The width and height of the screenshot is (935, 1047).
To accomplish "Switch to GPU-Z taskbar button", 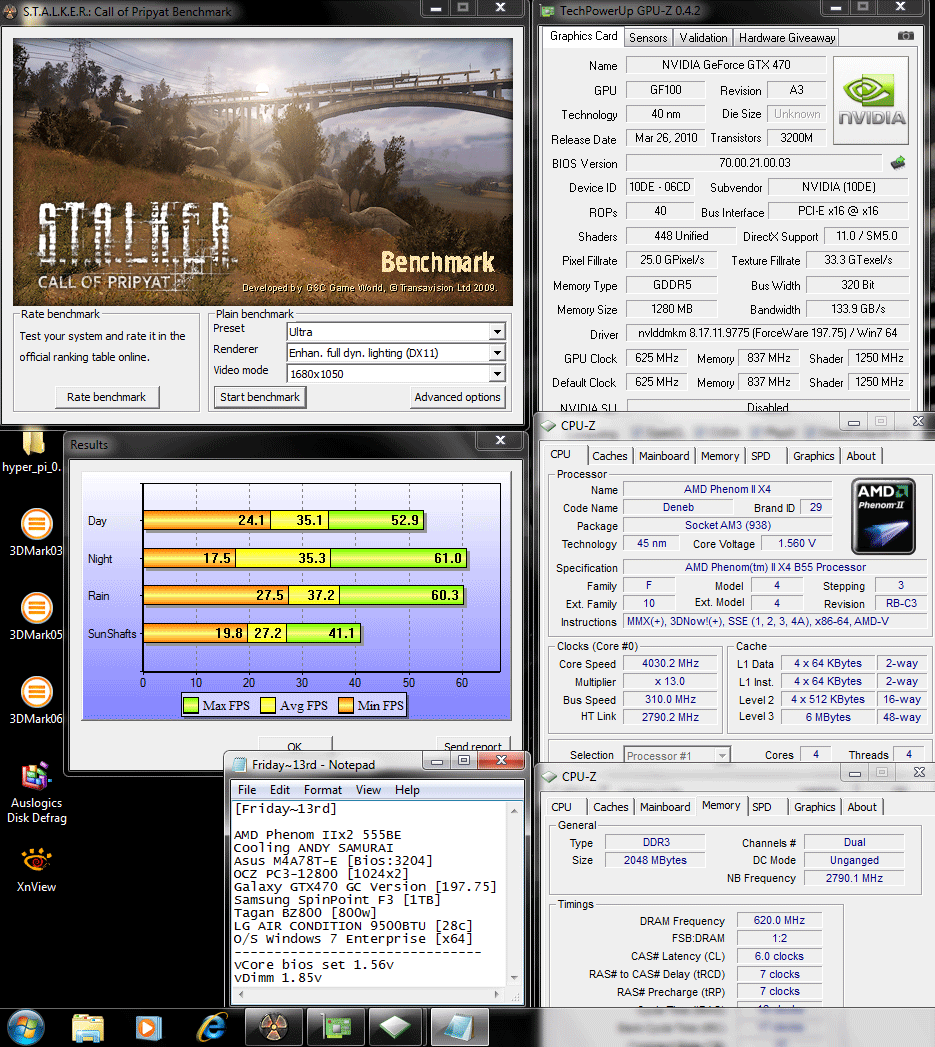I will pyautogui.click(x=335, y=1027).
